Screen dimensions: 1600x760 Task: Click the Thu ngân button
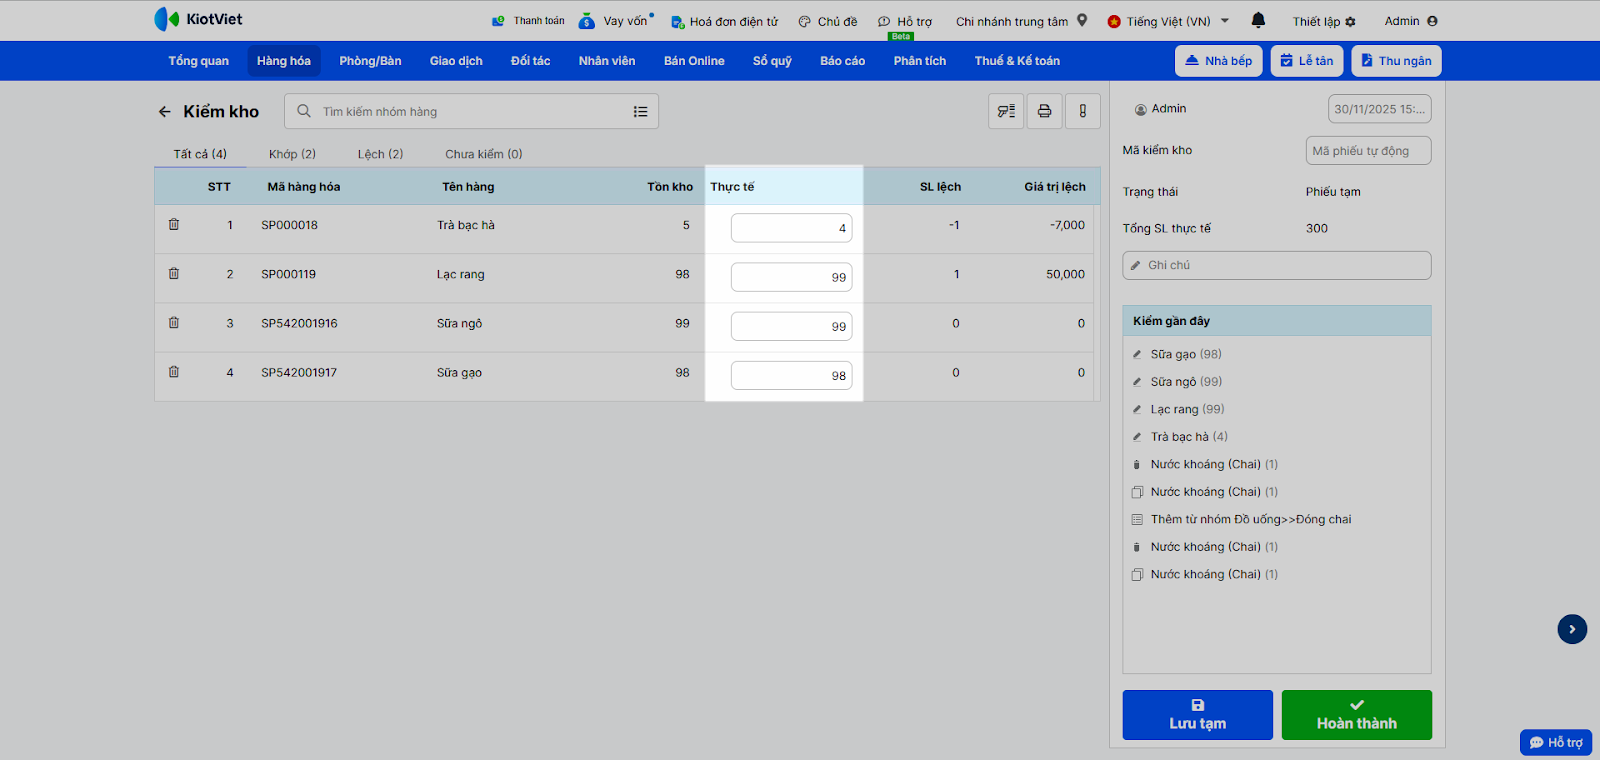1396,61
